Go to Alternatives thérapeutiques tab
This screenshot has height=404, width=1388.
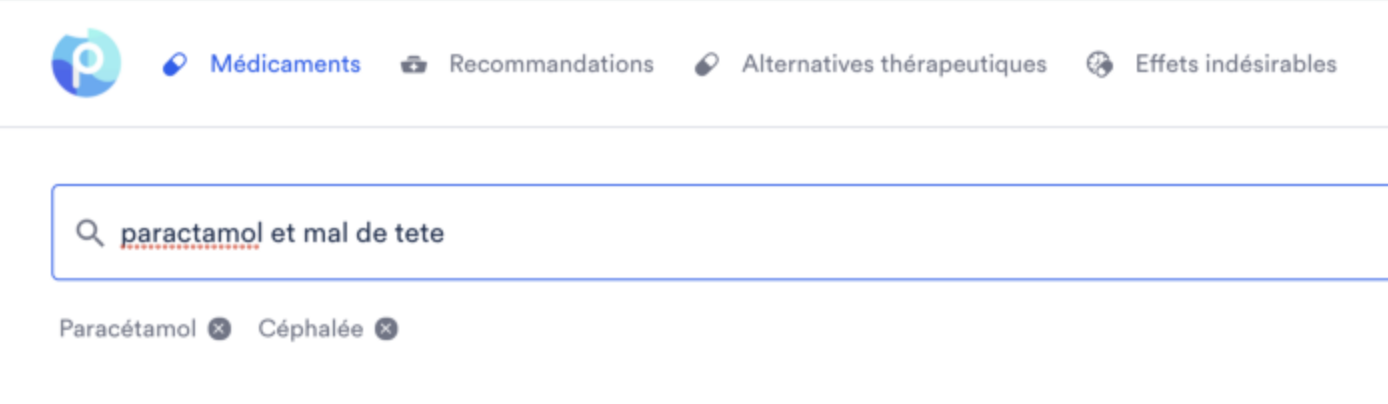click(x=894, y=64)
